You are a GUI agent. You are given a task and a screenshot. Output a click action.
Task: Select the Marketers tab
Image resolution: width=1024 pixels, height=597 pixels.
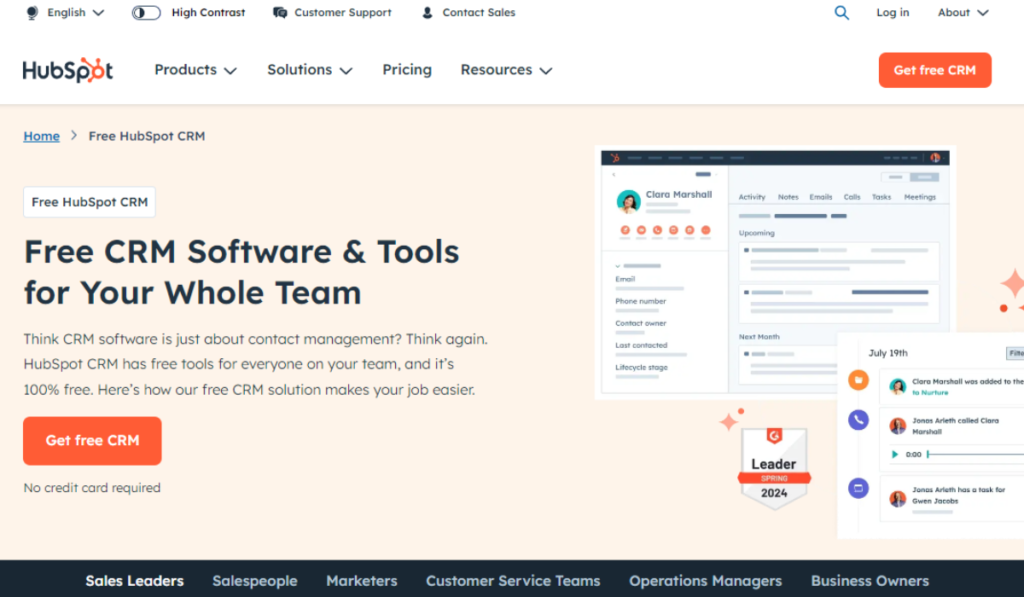[x=362, y=581]
